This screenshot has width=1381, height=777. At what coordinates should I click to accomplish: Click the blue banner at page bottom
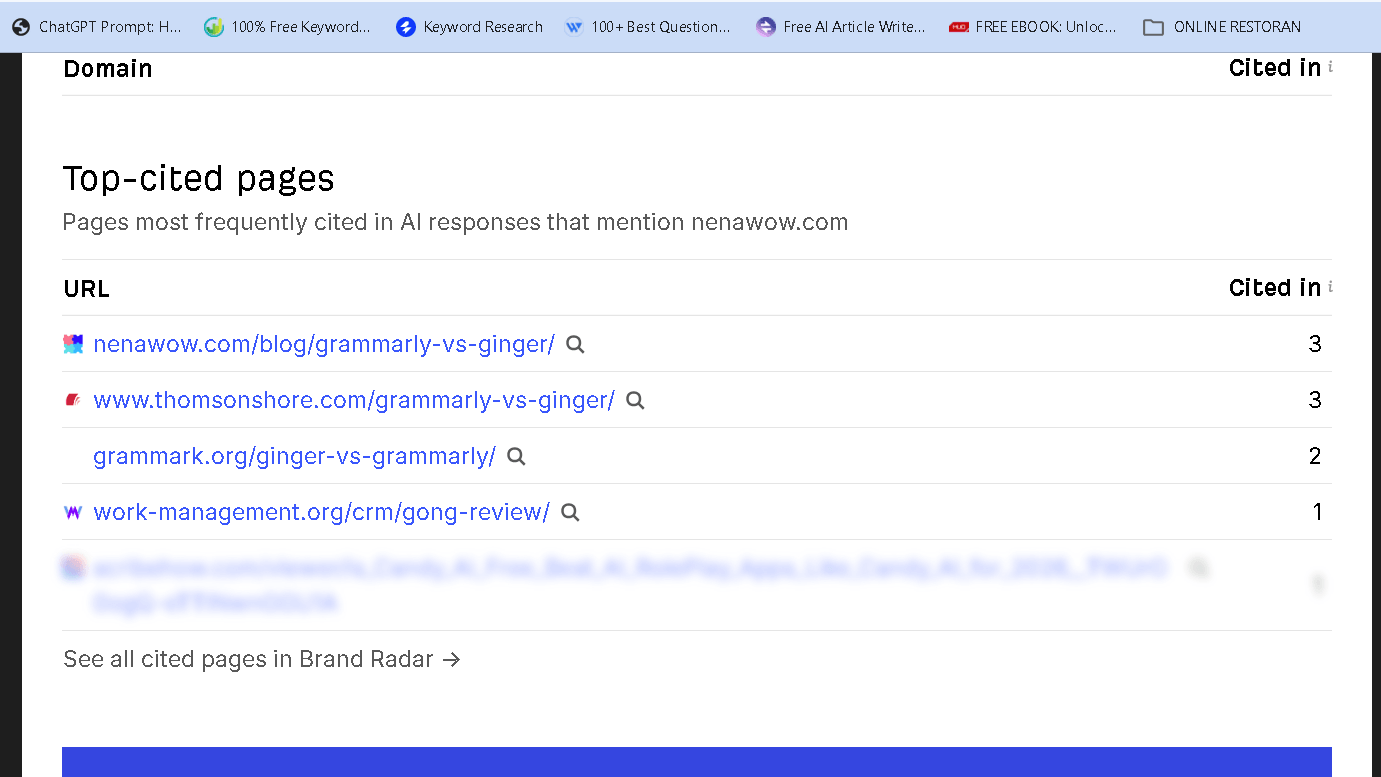pos(696,762)
